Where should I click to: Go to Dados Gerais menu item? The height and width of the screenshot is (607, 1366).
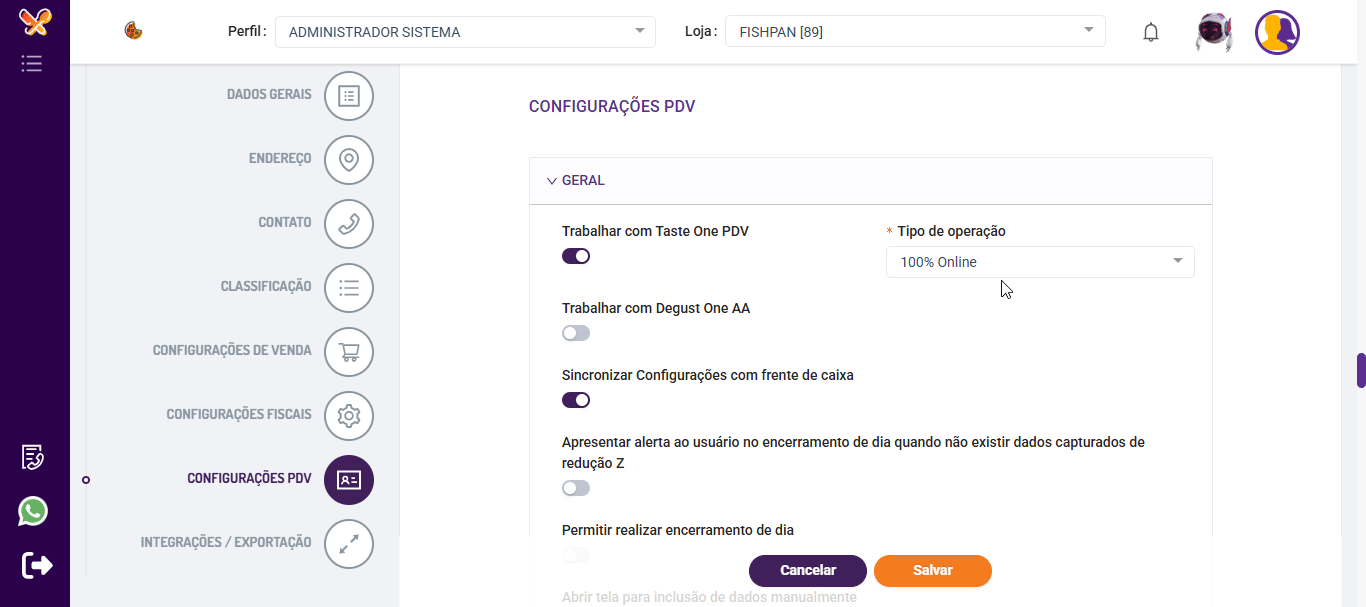click(269, 94)
